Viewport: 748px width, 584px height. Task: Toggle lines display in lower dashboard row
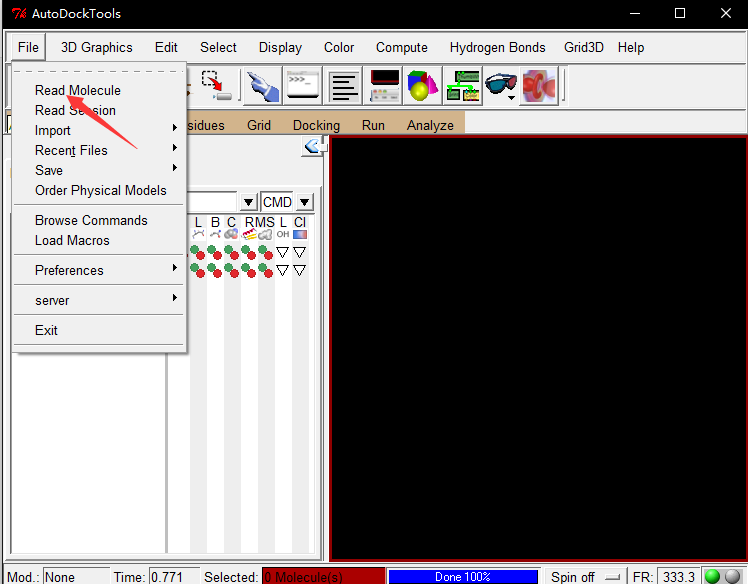pos(197,271)
